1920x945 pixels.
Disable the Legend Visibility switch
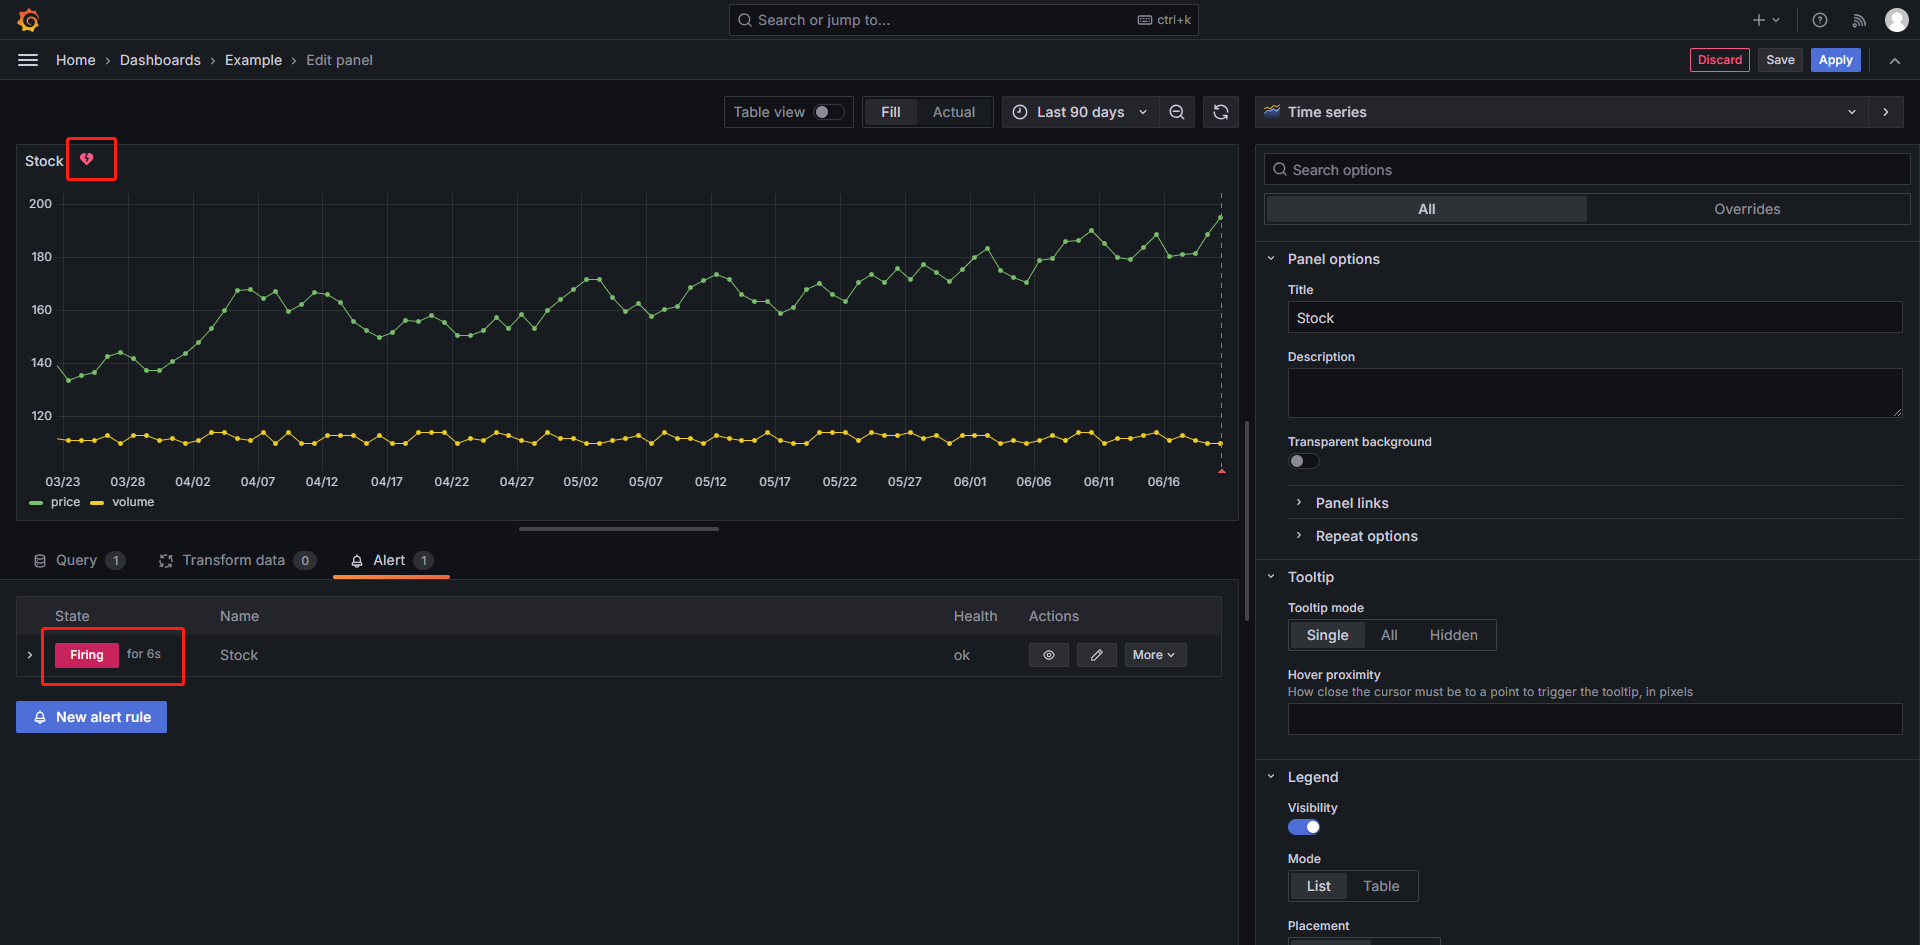click(x=1303, y=827)
